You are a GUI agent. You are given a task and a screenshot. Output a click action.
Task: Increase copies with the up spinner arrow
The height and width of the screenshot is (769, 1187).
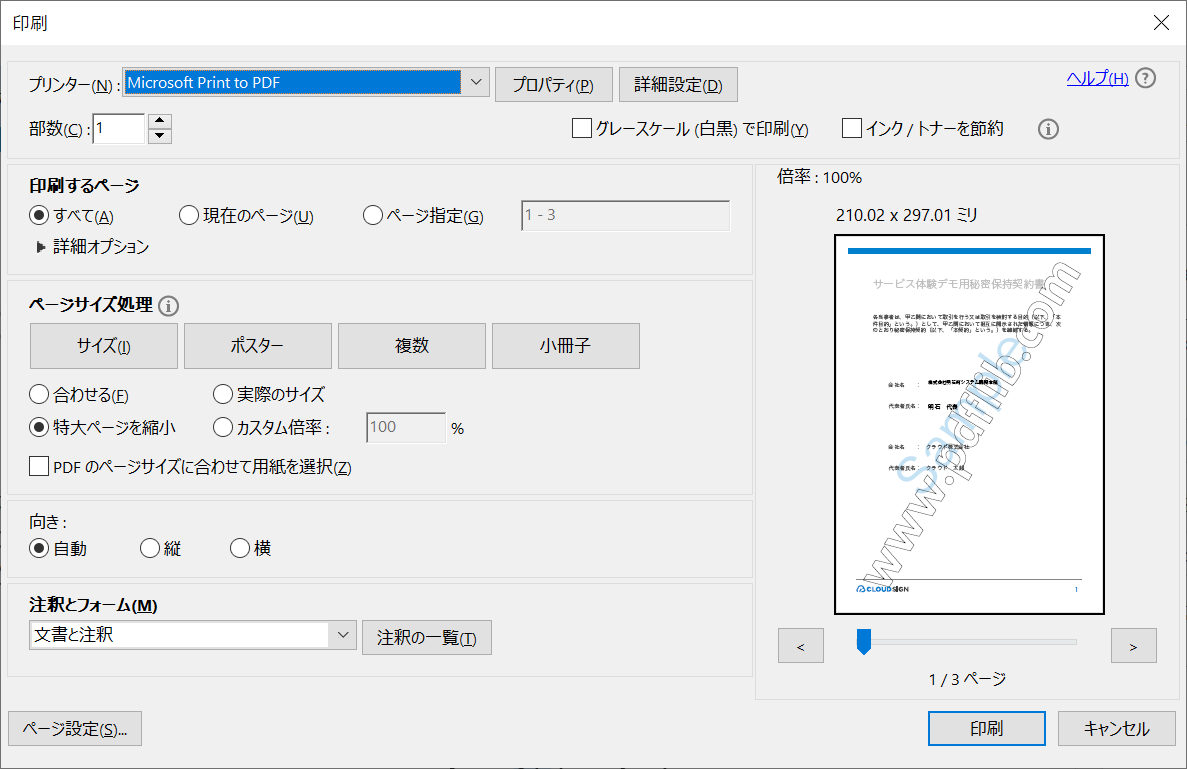pos(160,122)
